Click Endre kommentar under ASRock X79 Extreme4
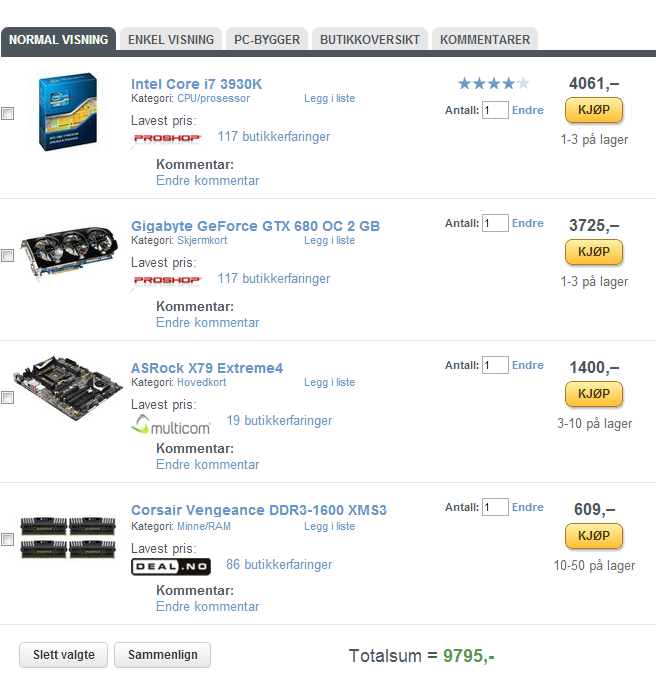656x699 pixels. (x=208, y=465)
